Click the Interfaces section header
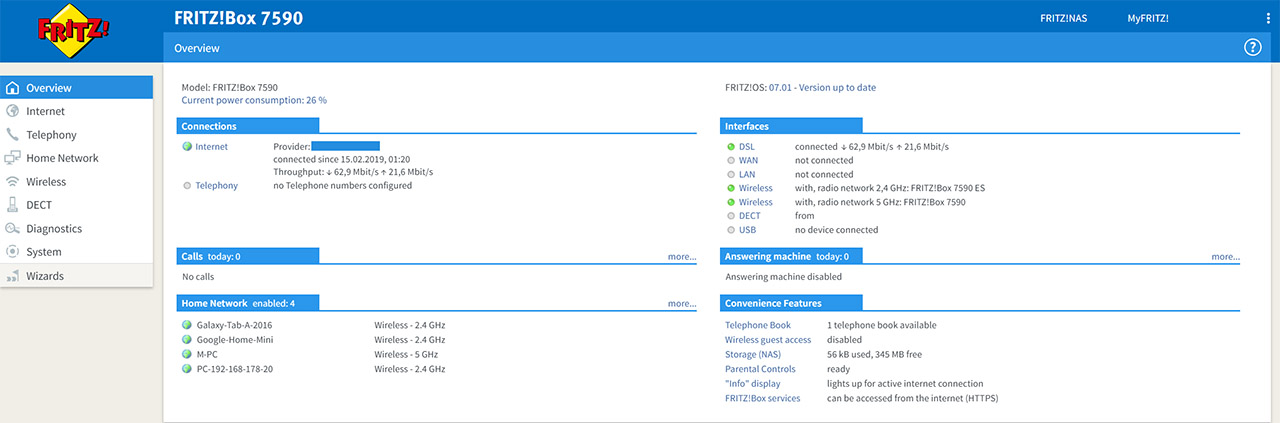 [x=791, y=126]
